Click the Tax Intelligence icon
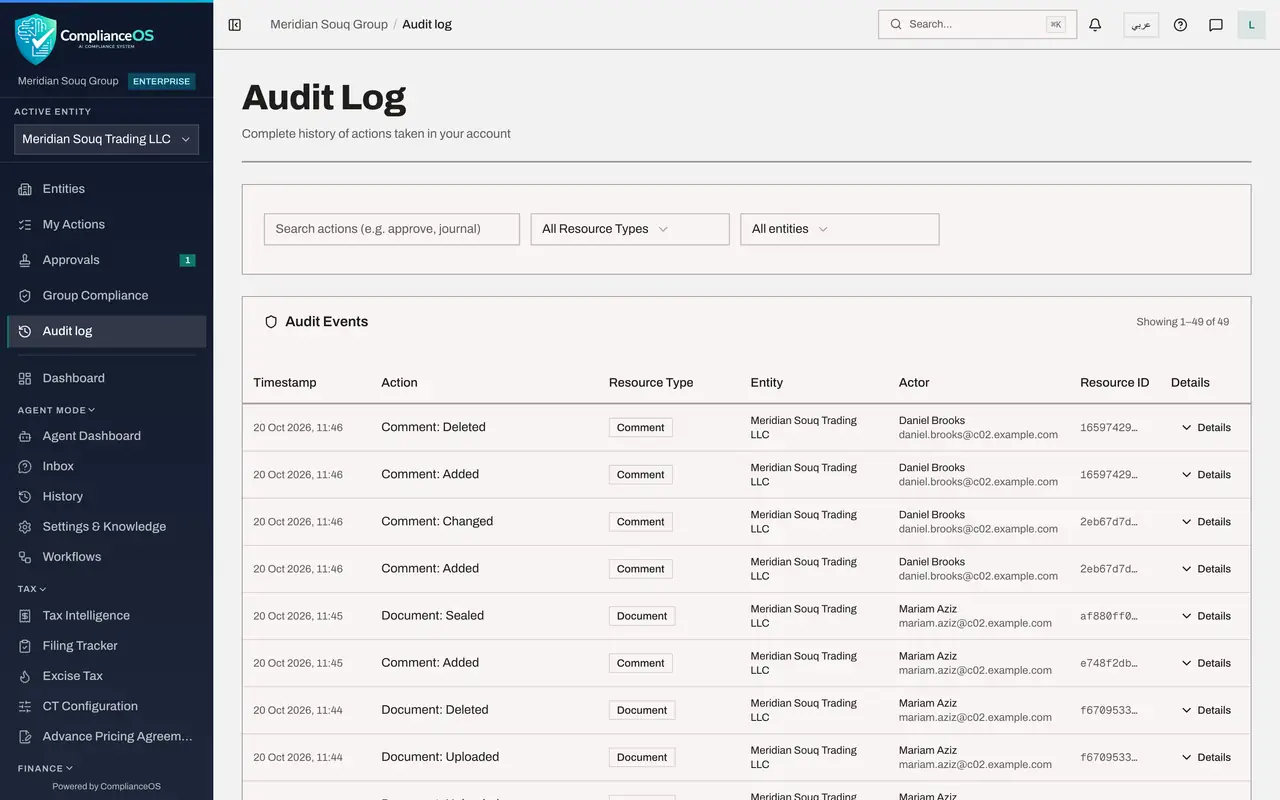1280x800 pixels. click(25, 616)
